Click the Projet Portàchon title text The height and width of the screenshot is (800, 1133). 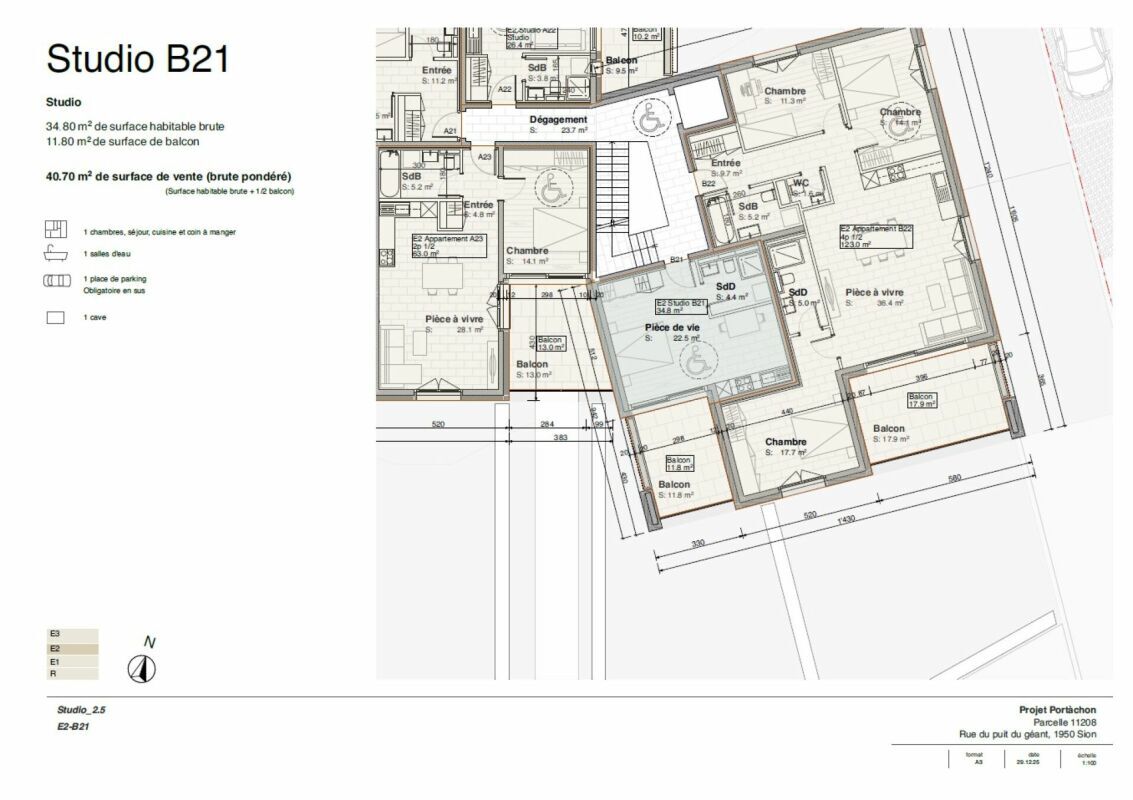(x=1057, y=709)
